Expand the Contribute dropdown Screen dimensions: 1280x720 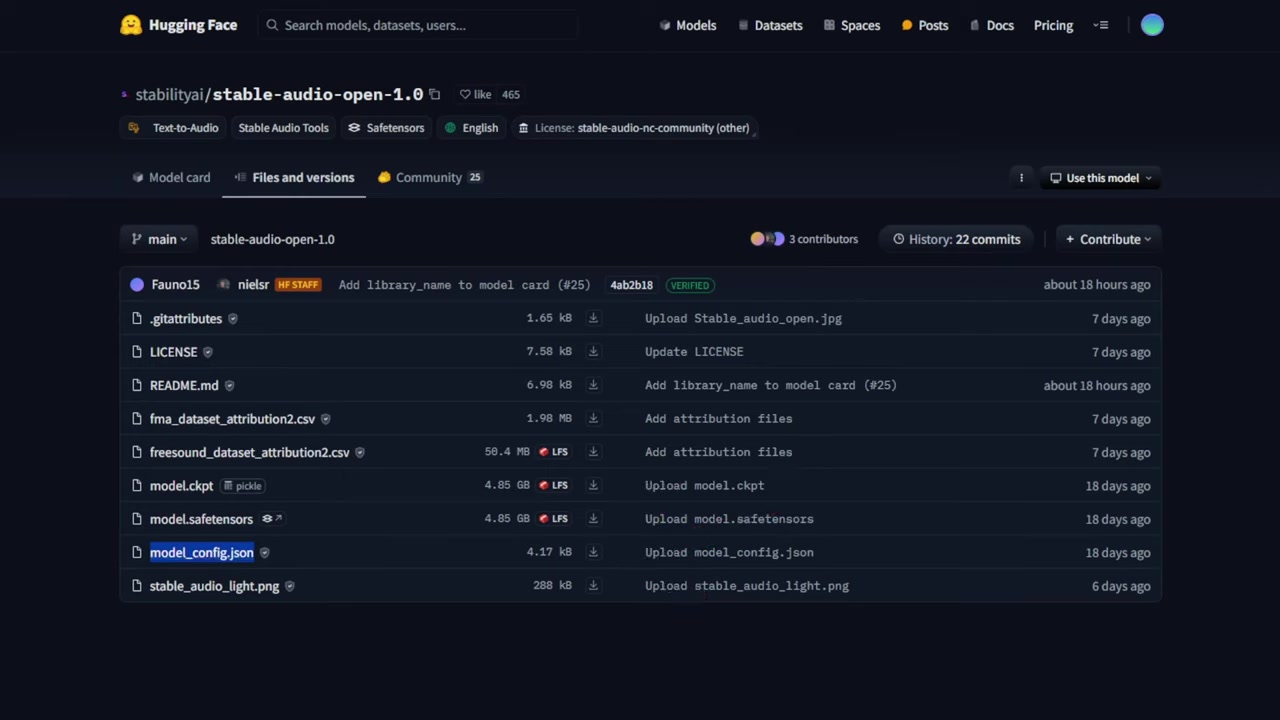pos(1108,239)
